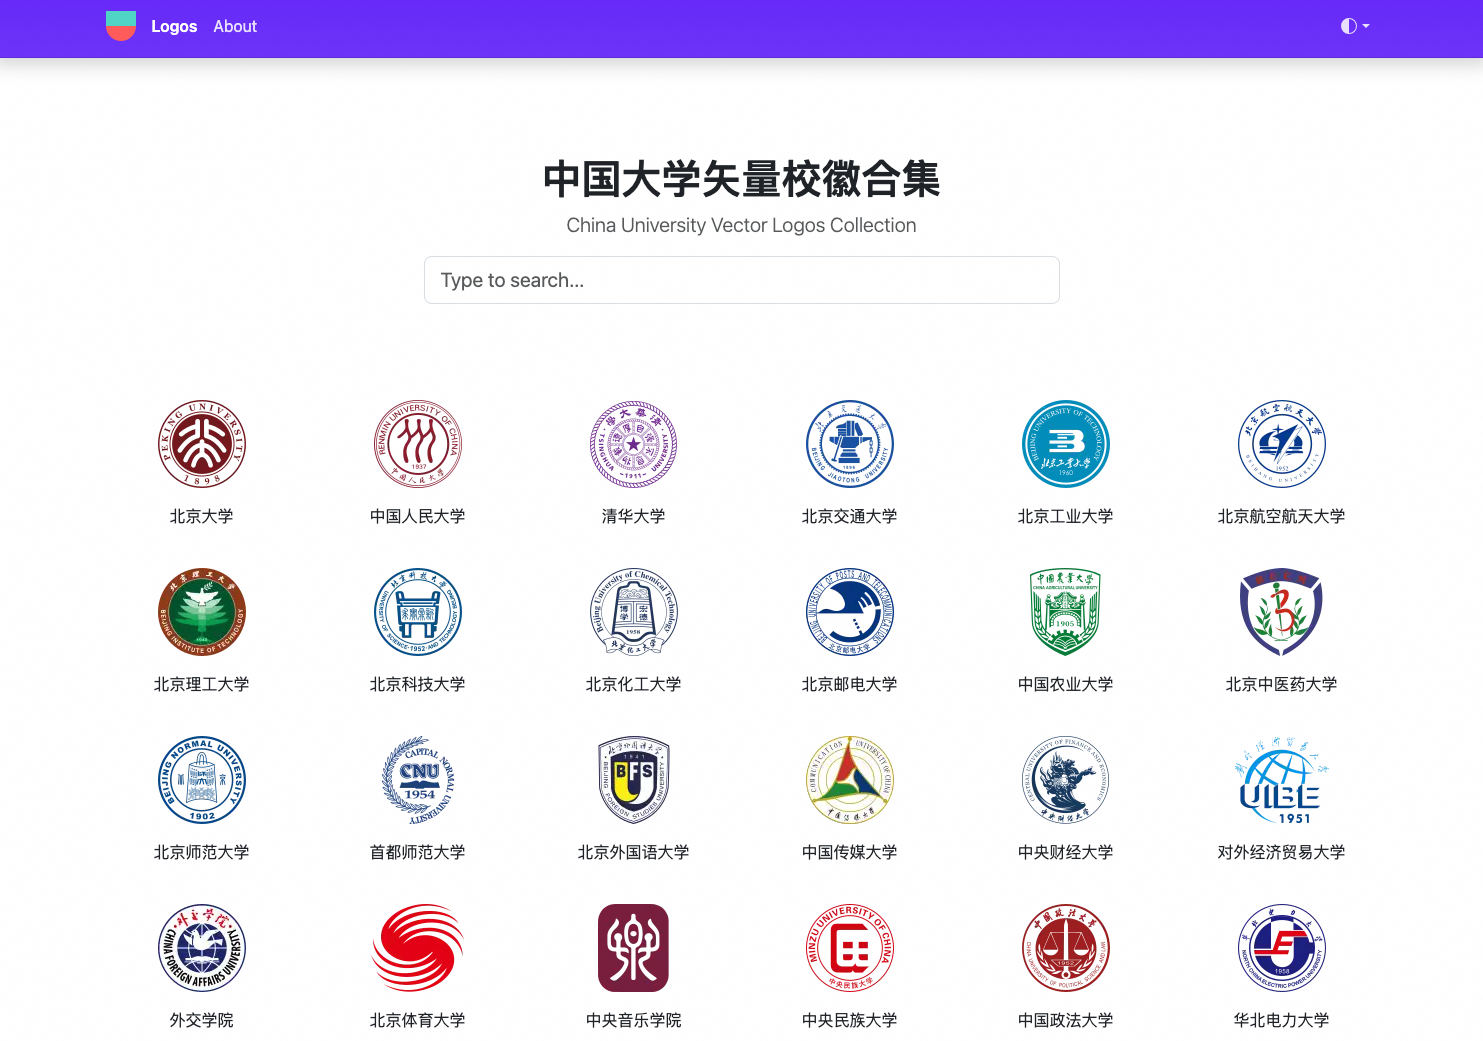This screenshot has height=1041, width=1483.
Task: Select the 北京化工大学 logo
Action: 634,612
